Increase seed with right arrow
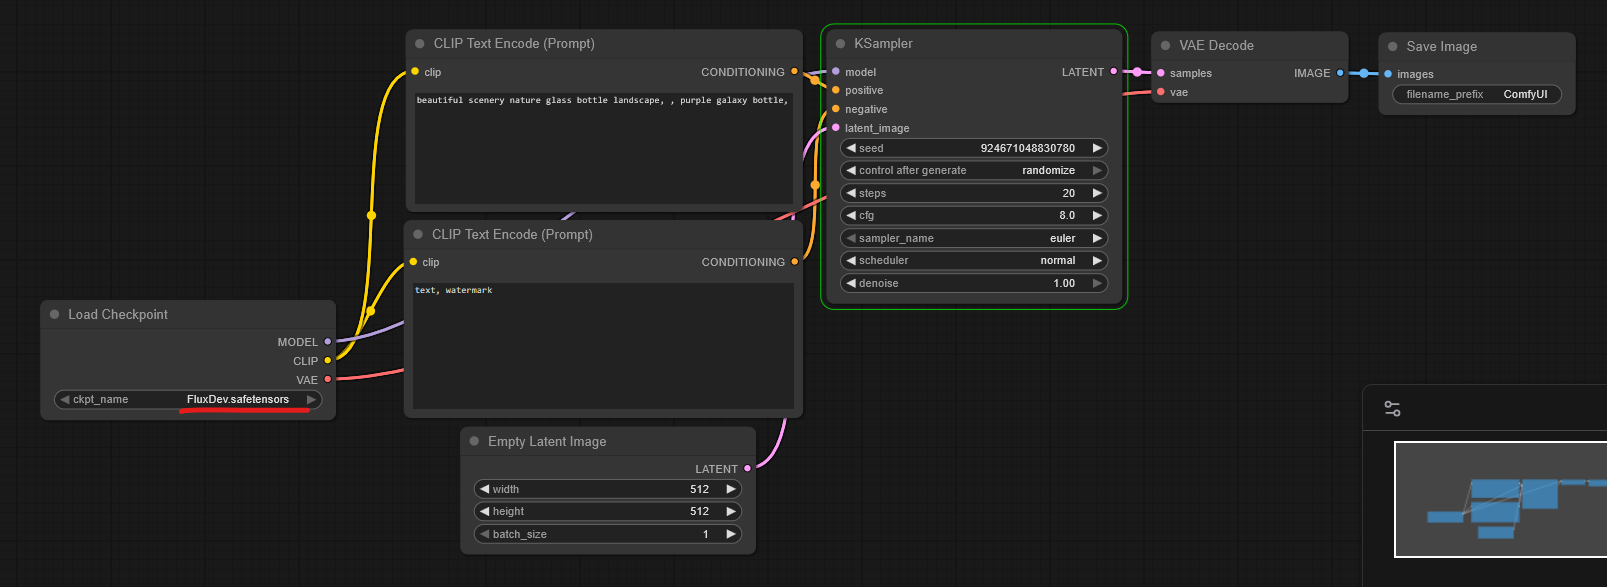This screenshot has height=587, width=1607. click(x=1096, y=148)
